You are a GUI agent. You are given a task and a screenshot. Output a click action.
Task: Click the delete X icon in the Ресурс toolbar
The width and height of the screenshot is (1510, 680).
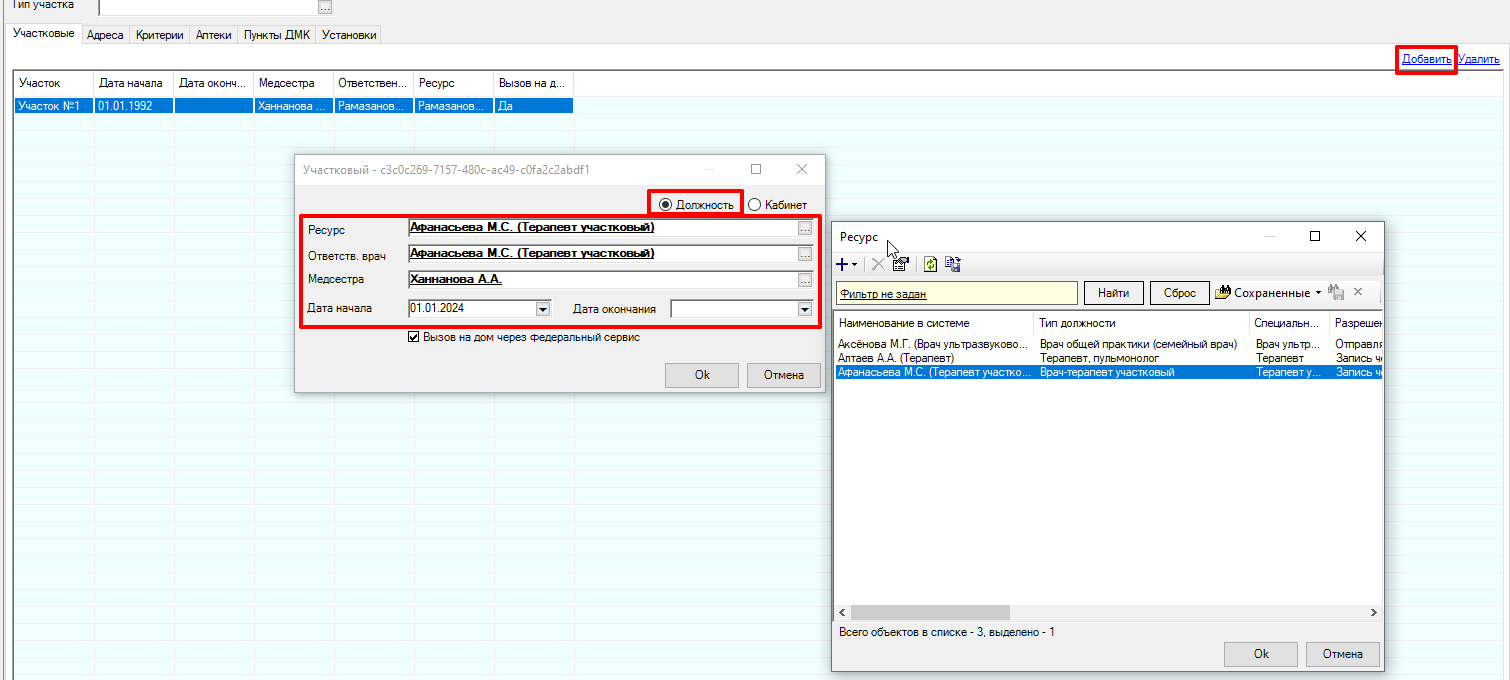pyautogui.click(x=877, y=265)
